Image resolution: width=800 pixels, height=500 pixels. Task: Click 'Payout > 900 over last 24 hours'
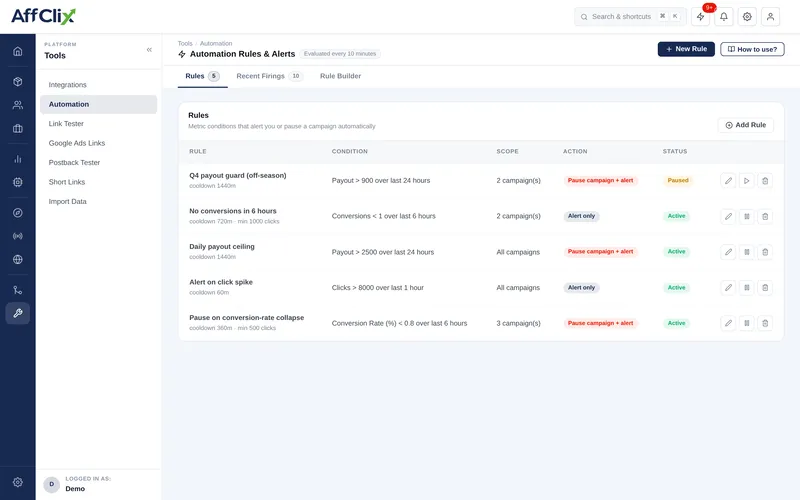pyautogui.click(x=381, y=181)
